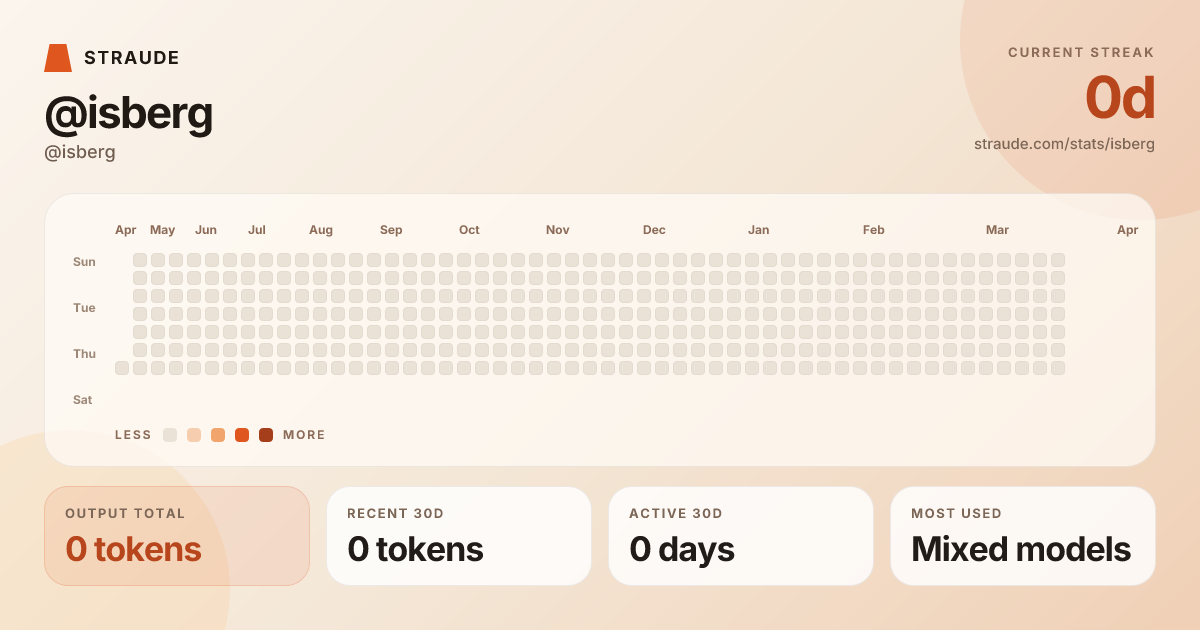Viewport: 1200px width, 630px height.
Task: Click the lone first-column heatmap cell
Action: pyautogui.click(x=122, y=368)
